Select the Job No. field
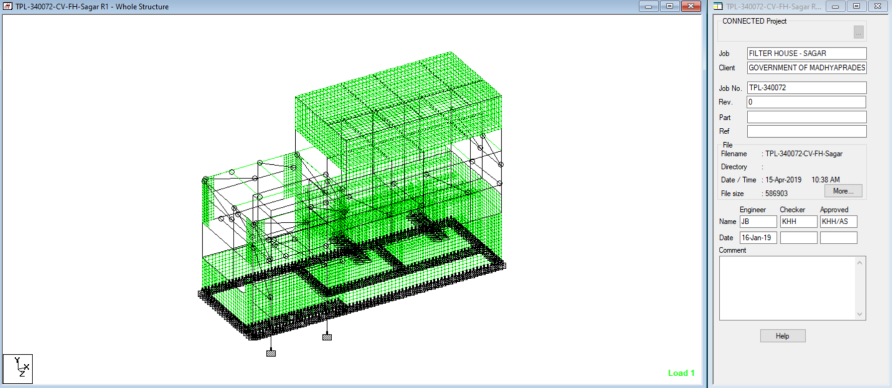The height and width of the screenshot is (388, 892). (807, 88)
